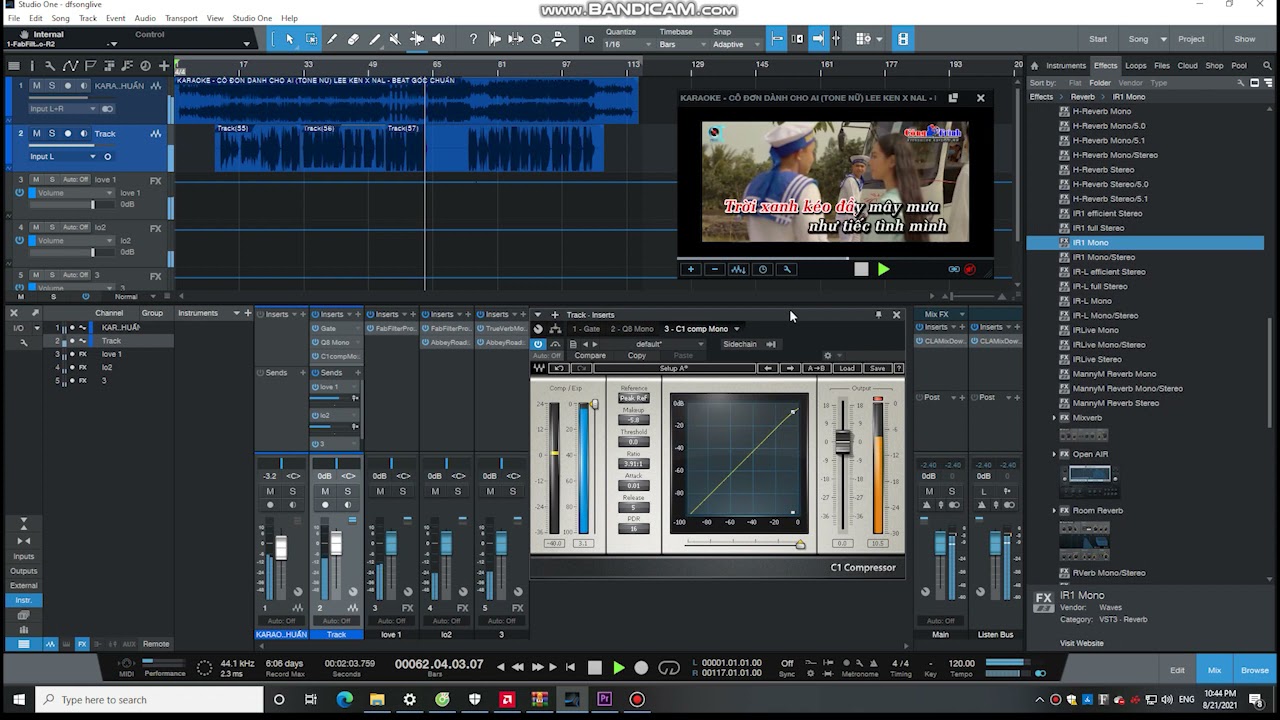Toggle the Loop button in transport

[669, 667]
